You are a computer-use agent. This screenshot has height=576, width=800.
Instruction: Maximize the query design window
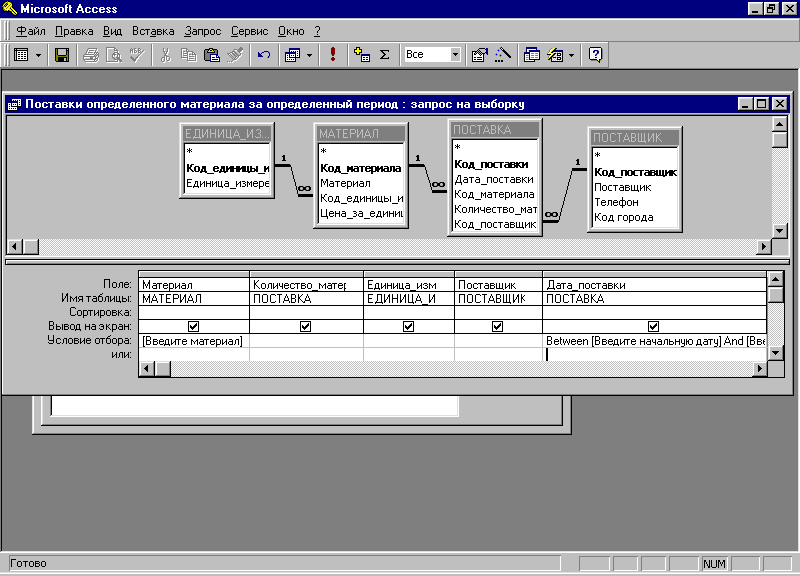(x=761, y=104)
